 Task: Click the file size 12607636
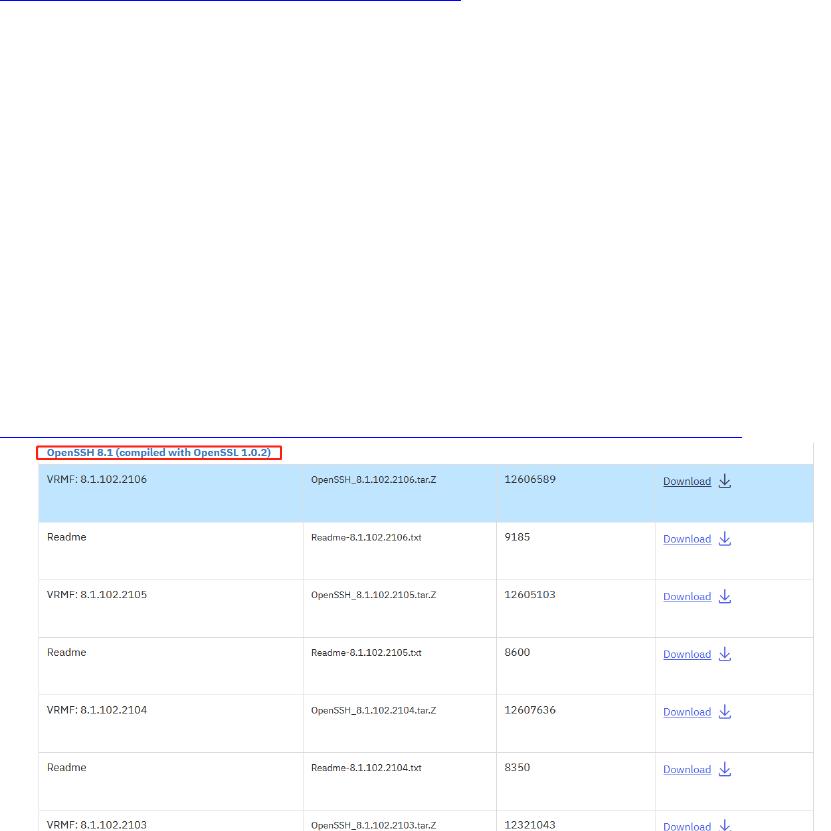point(530,710)
